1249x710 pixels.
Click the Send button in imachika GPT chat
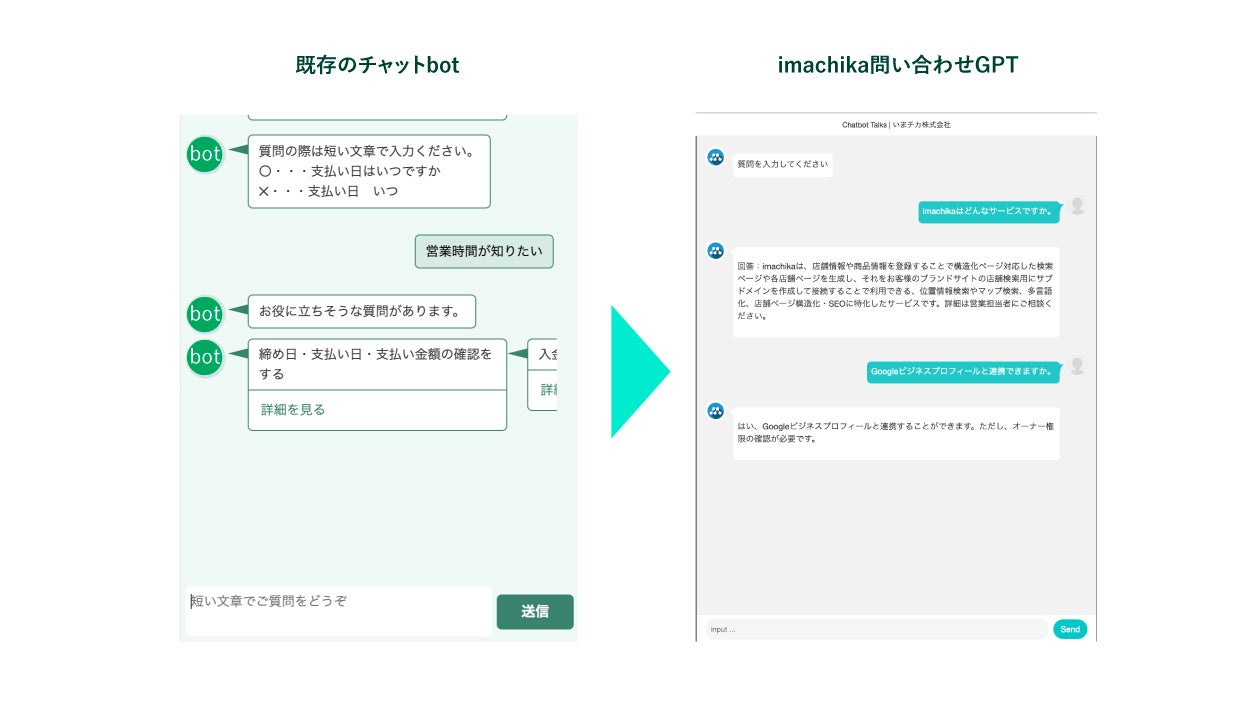[x=1070, y=629]
